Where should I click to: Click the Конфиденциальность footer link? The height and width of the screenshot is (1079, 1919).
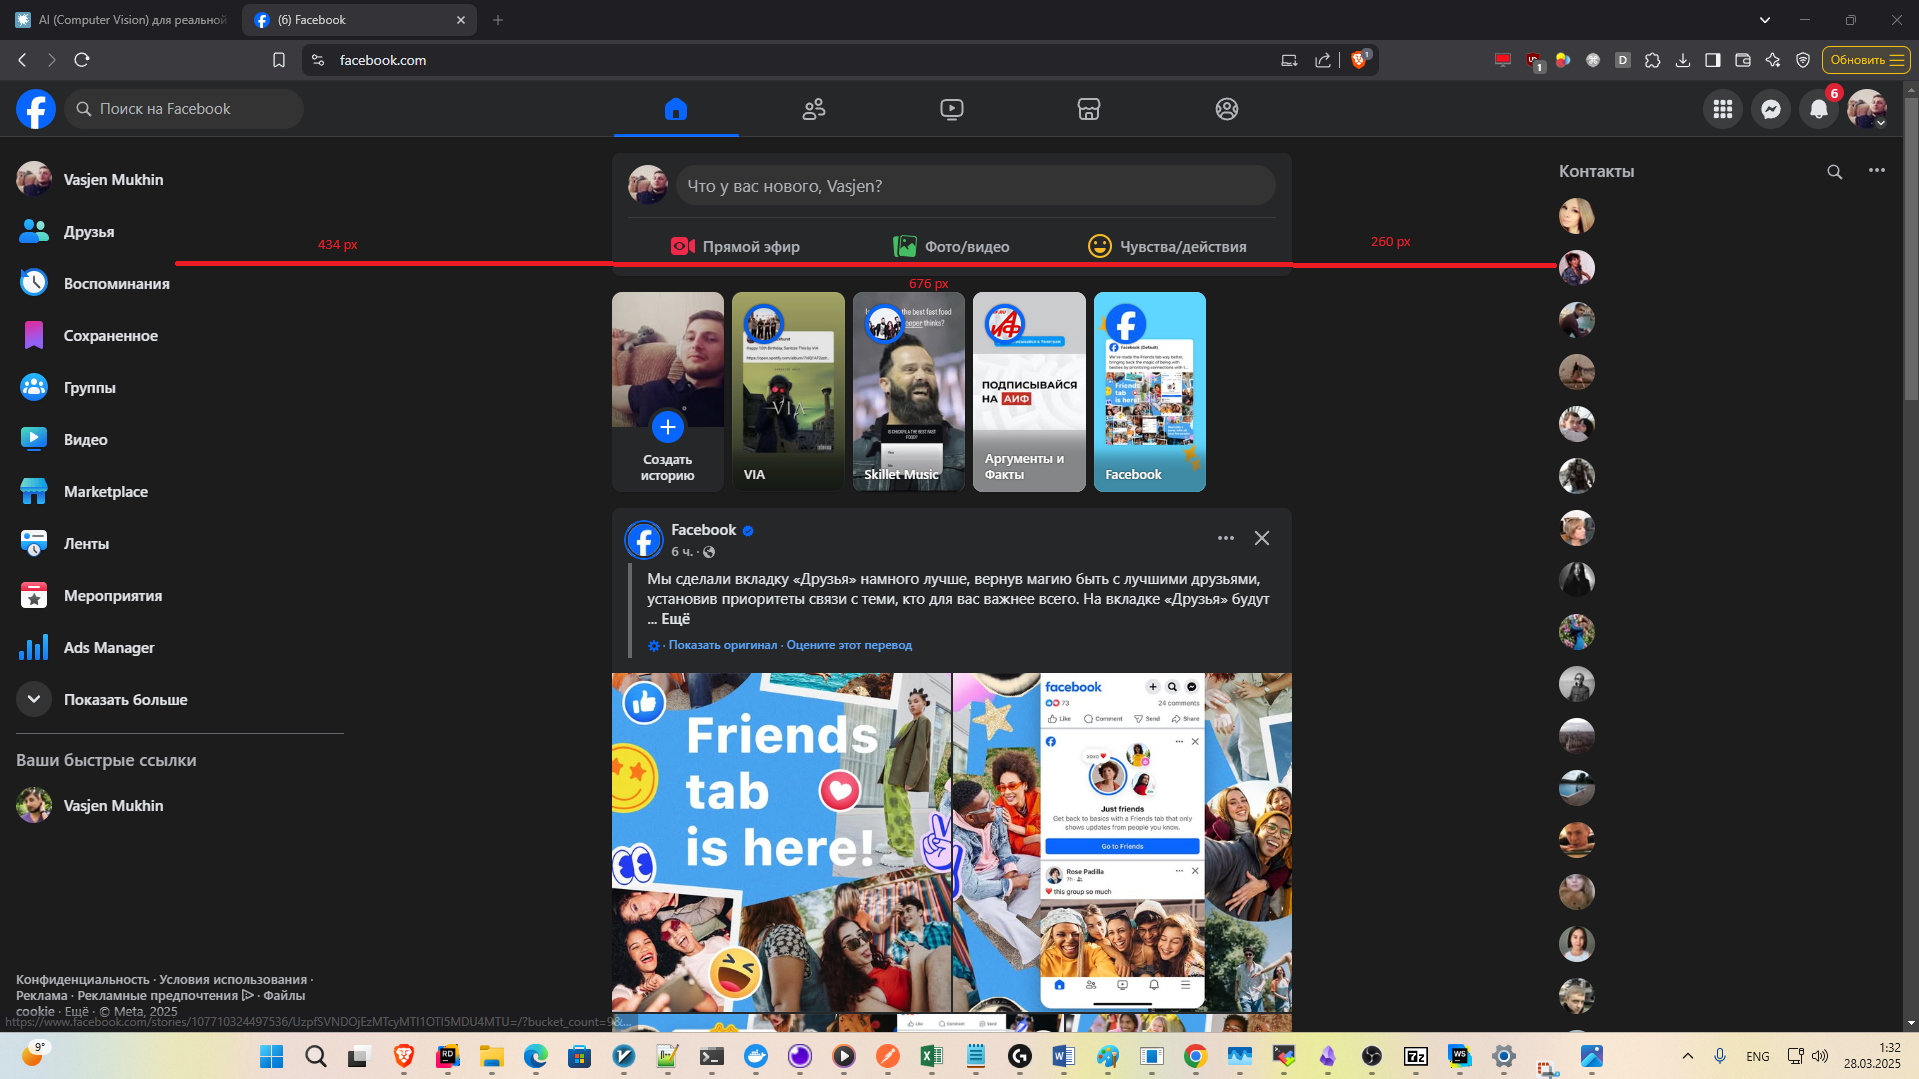(82, 980)
